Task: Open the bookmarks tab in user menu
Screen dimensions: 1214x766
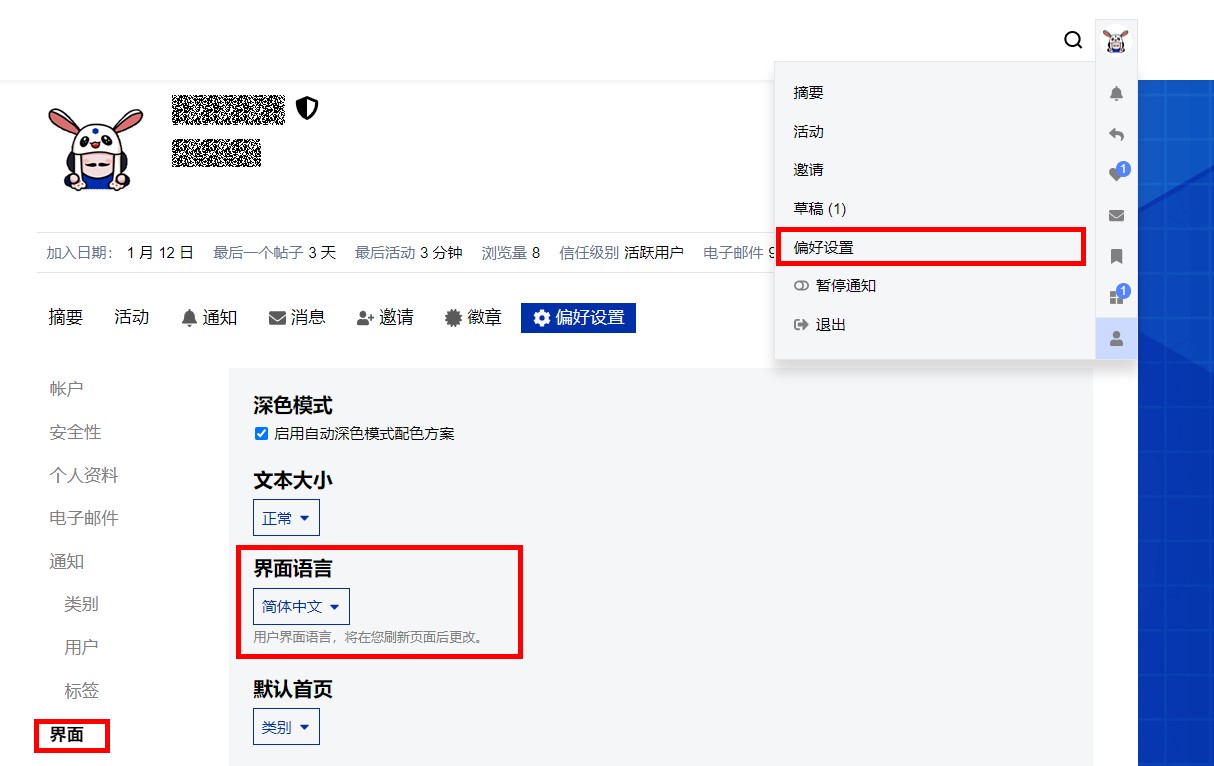Action: (x=1116, y=257)
